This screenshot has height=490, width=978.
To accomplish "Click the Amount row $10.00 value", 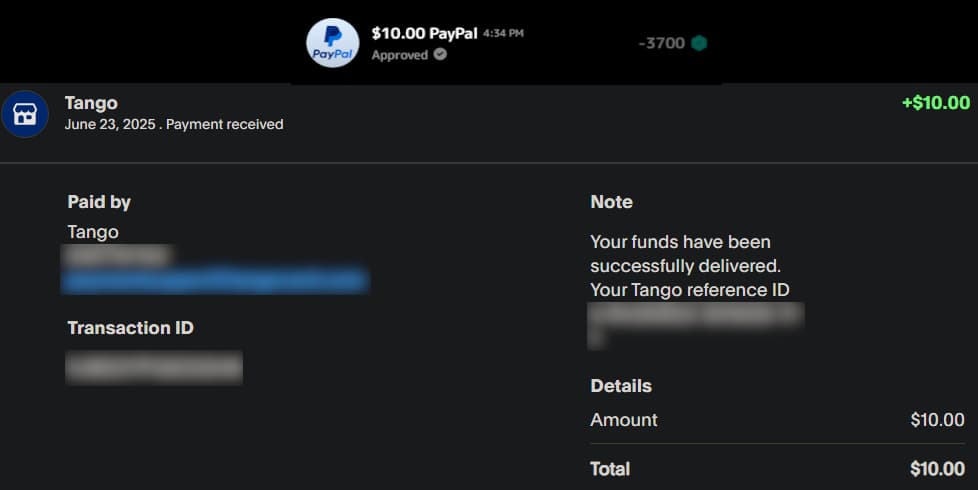I will pyautogui.click(x=937, y=420).
